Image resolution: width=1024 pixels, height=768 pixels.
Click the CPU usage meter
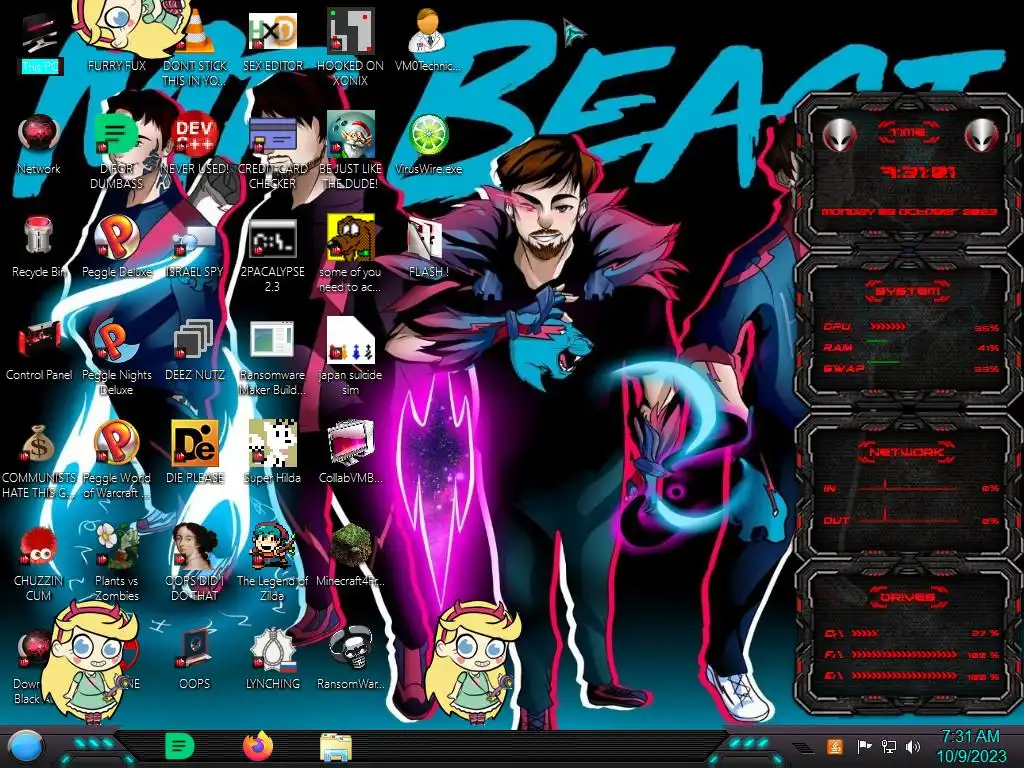pos(888,326)
